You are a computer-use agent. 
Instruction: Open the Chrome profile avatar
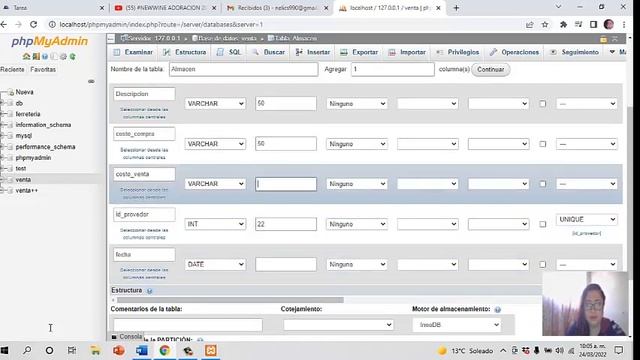click(x=609, y=24)
